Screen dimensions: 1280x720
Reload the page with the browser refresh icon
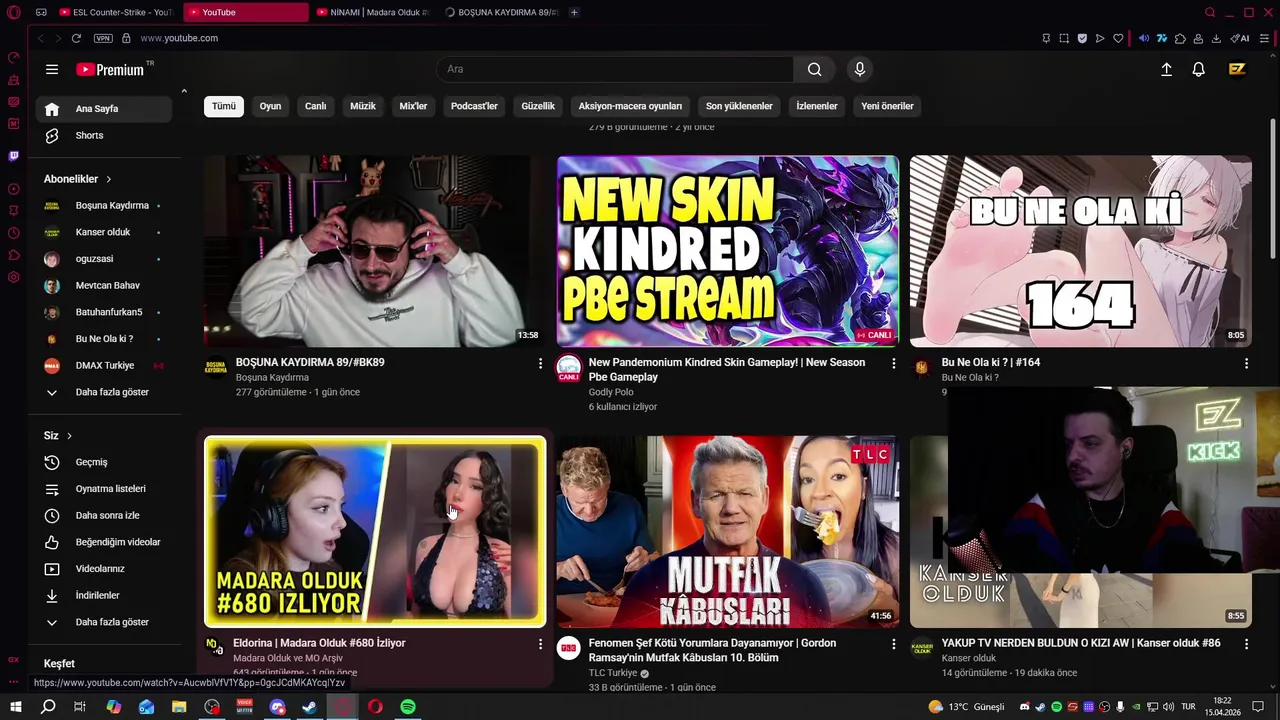76,38
